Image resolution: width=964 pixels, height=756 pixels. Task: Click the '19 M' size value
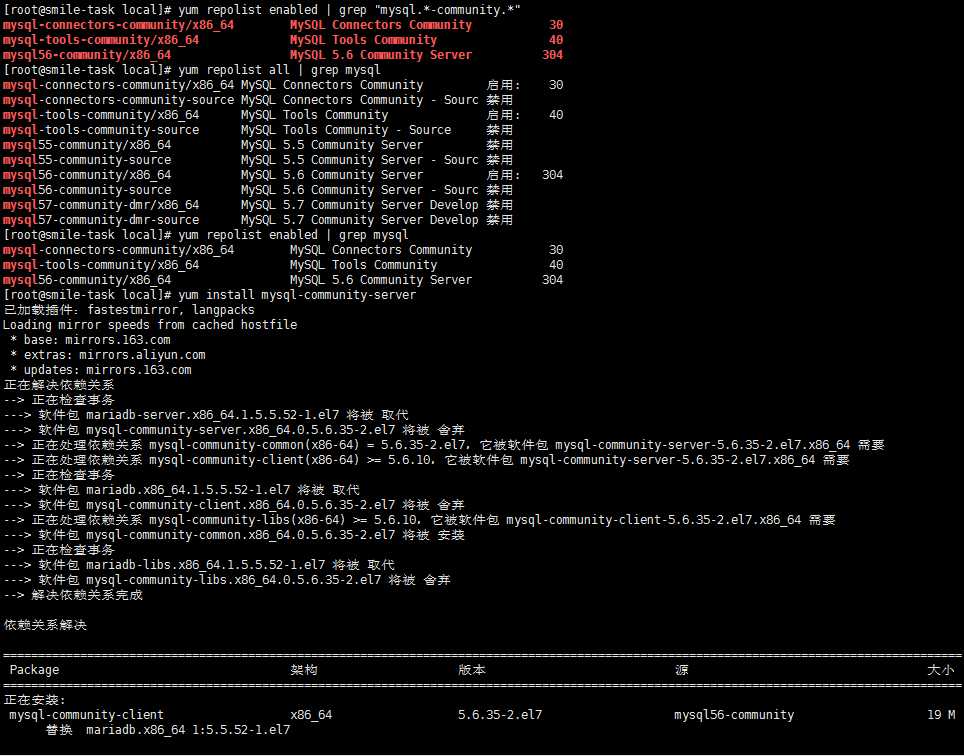(941, 715)
